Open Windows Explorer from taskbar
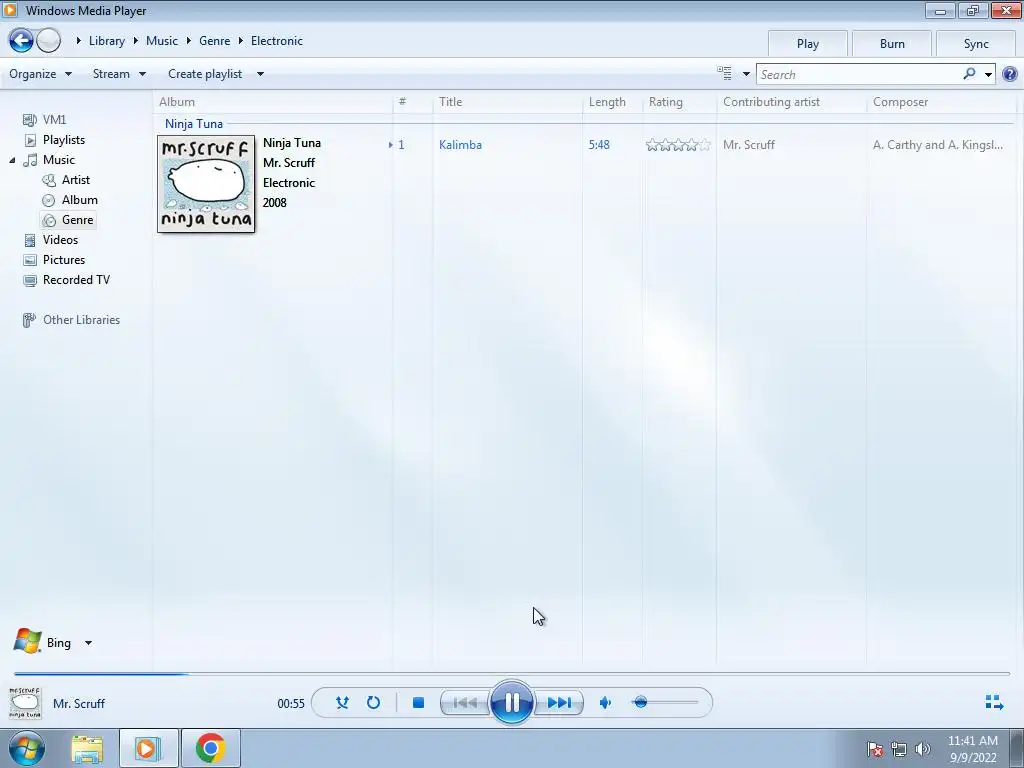Viewport: 1024px width, 768px height. [88, 748]
